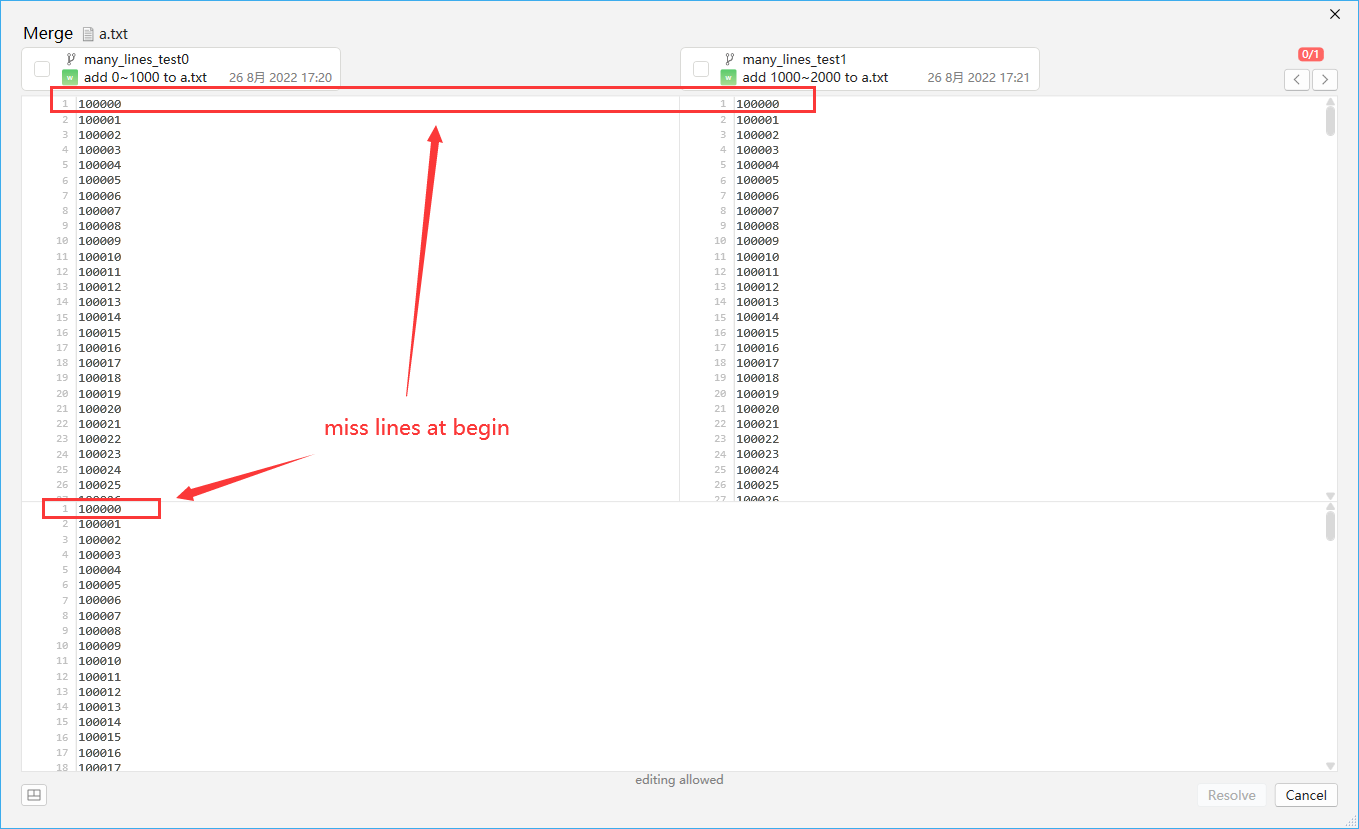
Task: Expand the many_lines_test0 commit details card
Action: [x=180, y=68]
